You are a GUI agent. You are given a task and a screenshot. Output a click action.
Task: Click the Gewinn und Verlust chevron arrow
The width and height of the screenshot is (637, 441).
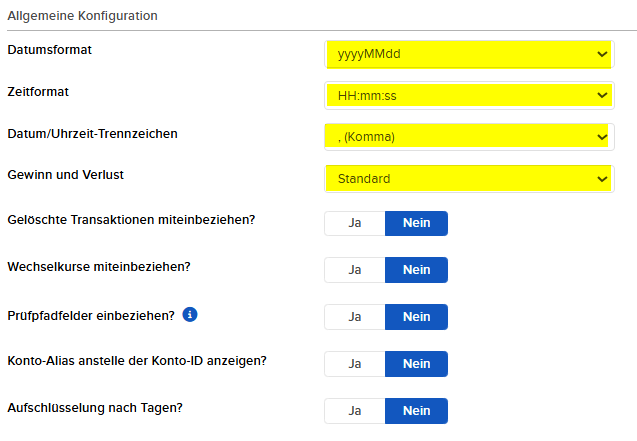(602, 179)
